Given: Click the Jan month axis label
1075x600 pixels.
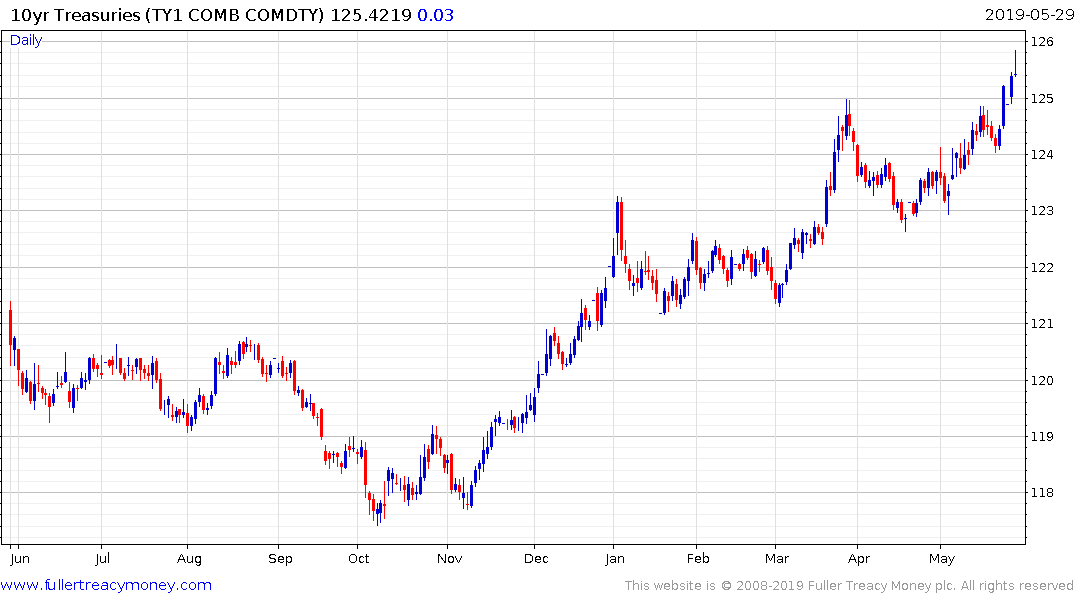Looking at the screenshot, I should tap(615, 559).
